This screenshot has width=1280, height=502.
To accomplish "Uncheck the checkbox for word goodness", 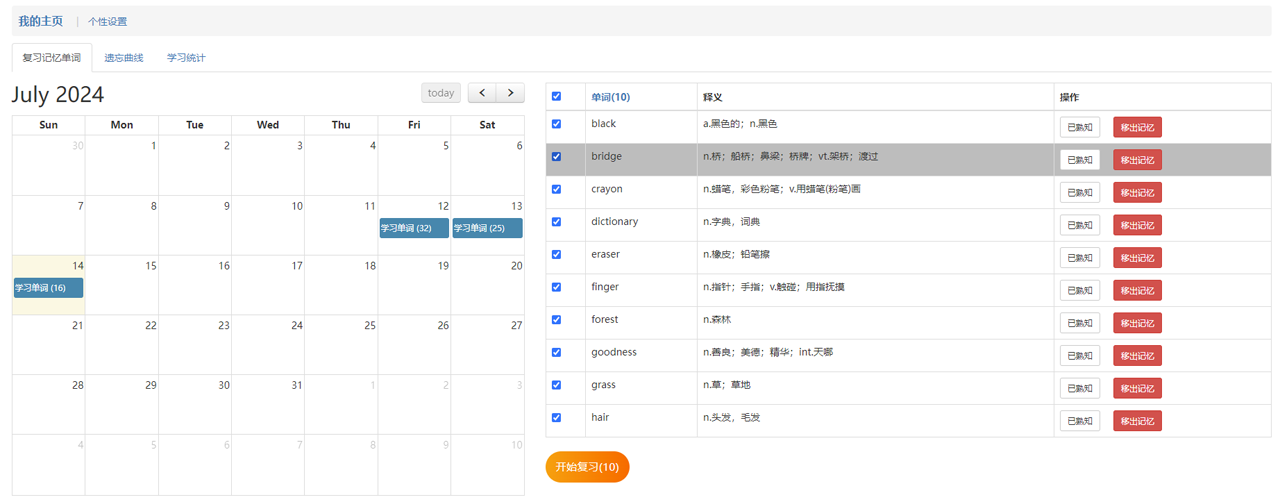I will [557, 352].
